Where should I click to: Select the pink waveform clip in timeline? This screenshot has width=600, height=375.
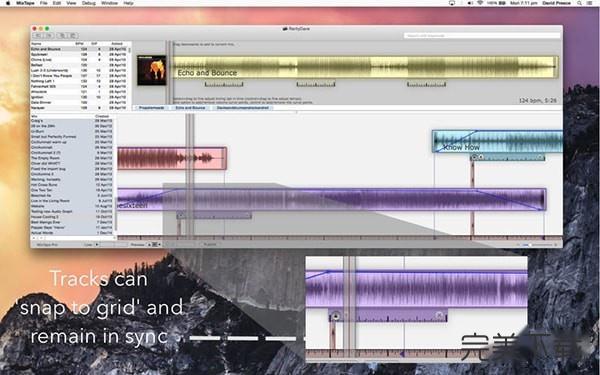pyautogui.click(x=172, y=158)
